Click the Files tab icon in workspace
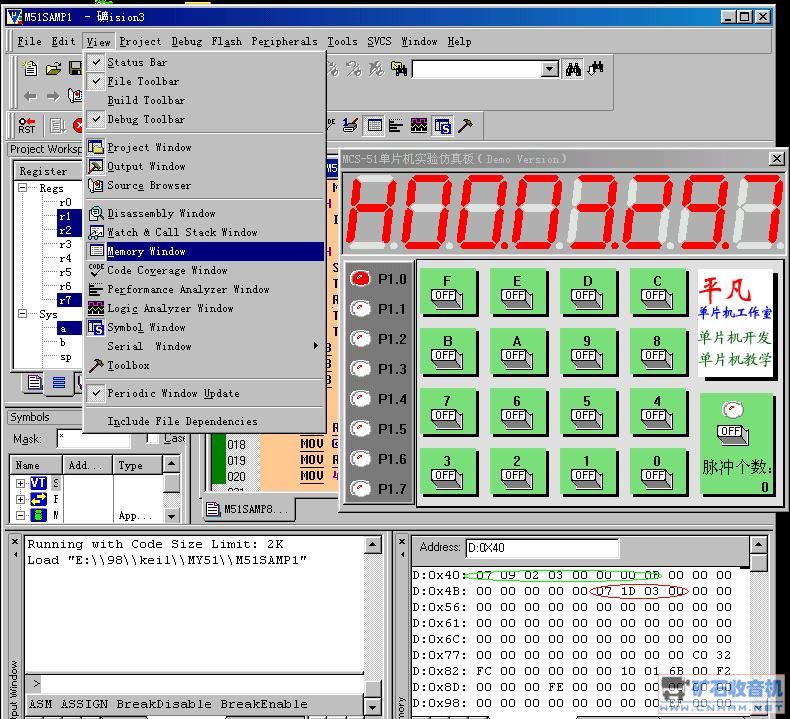 (x=34, y=382)
